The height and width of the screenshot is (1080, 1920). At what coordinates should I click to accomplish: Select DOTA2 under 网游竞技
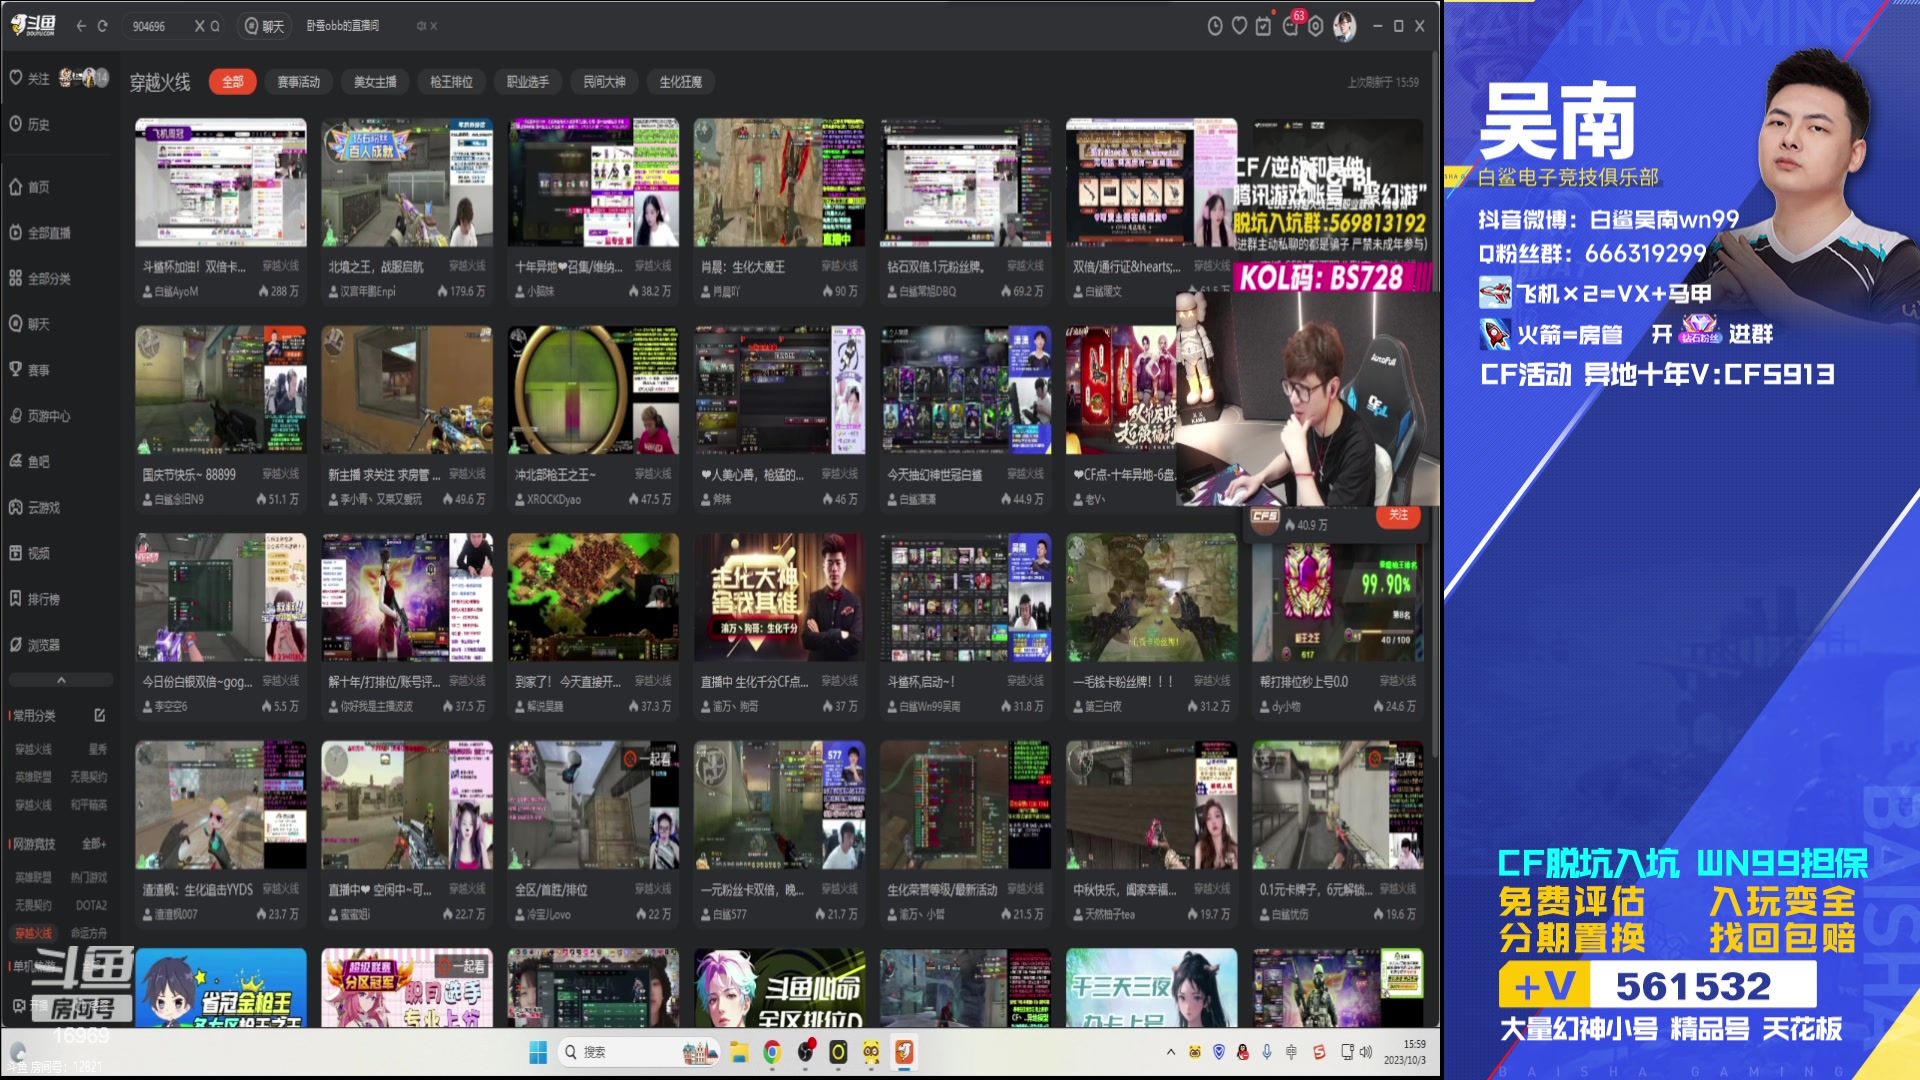(x=91, y=905)
